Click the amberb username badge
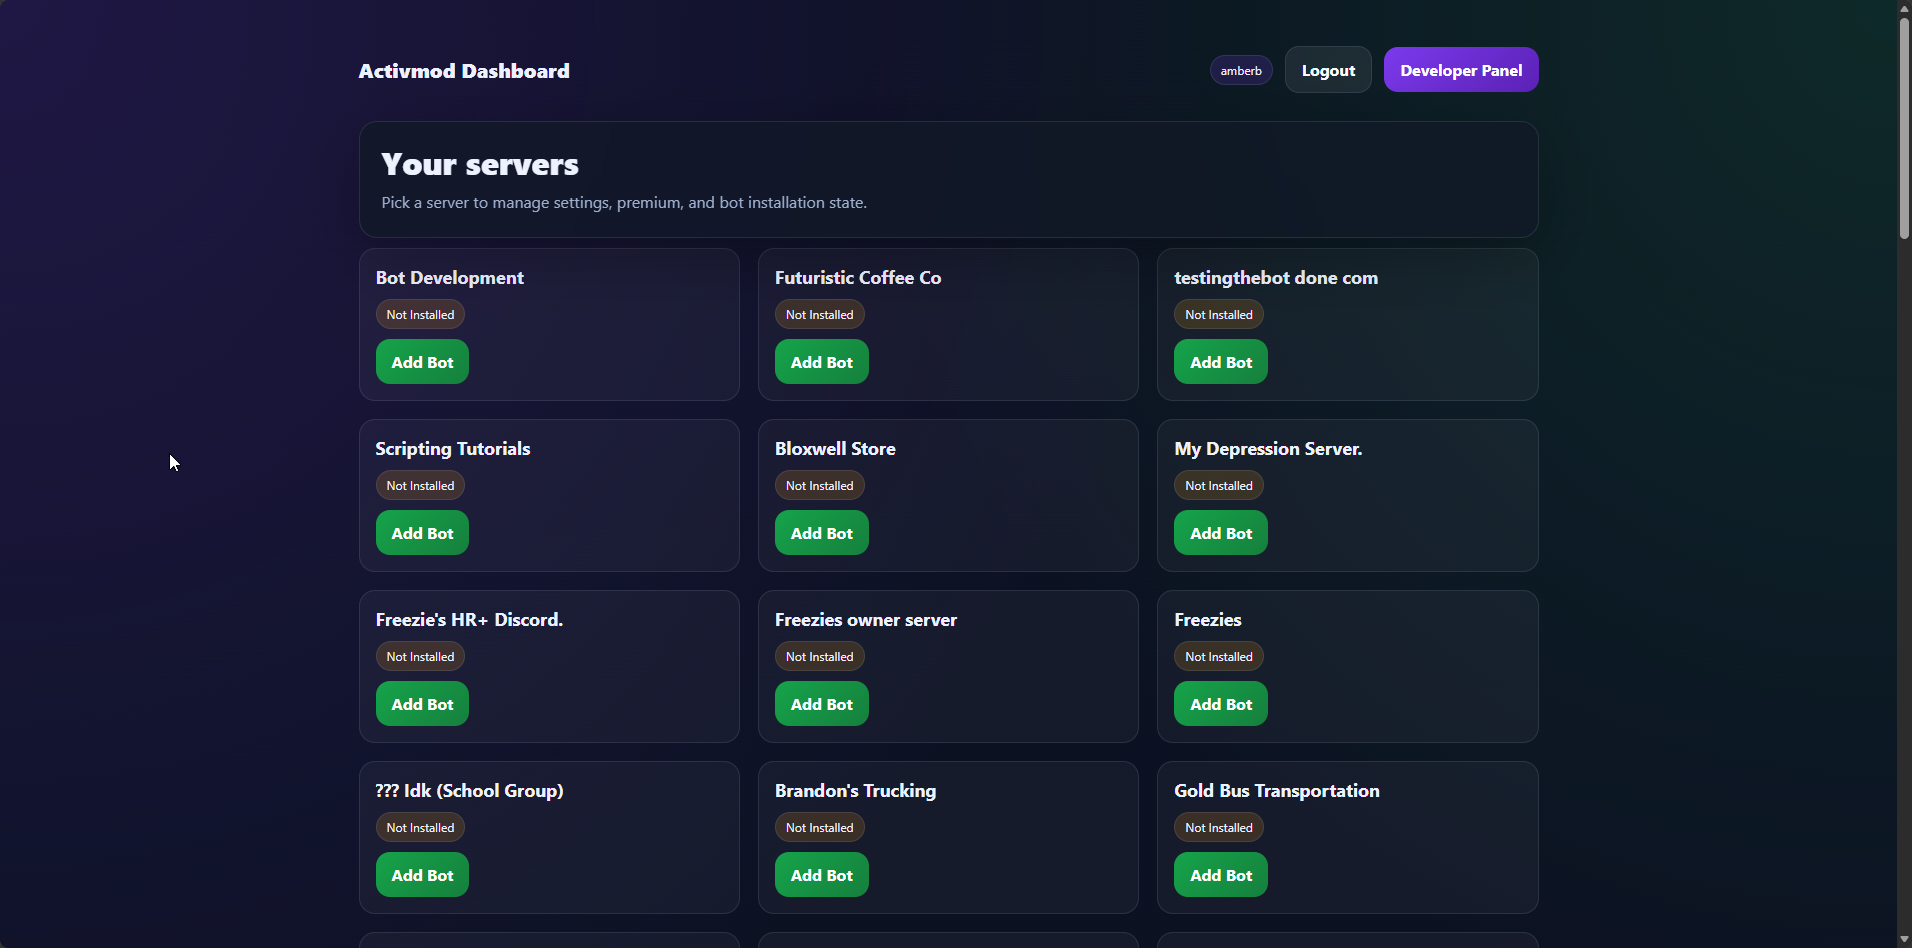This screenshot has height=948, width=1912. (1240, 71)
